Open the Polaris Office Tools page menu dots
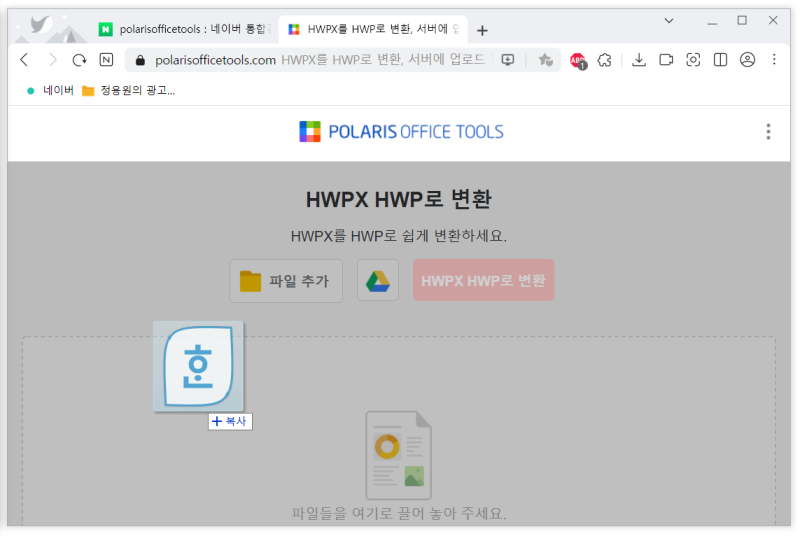Viewport: 800px width, 536px height. [768, 132]
